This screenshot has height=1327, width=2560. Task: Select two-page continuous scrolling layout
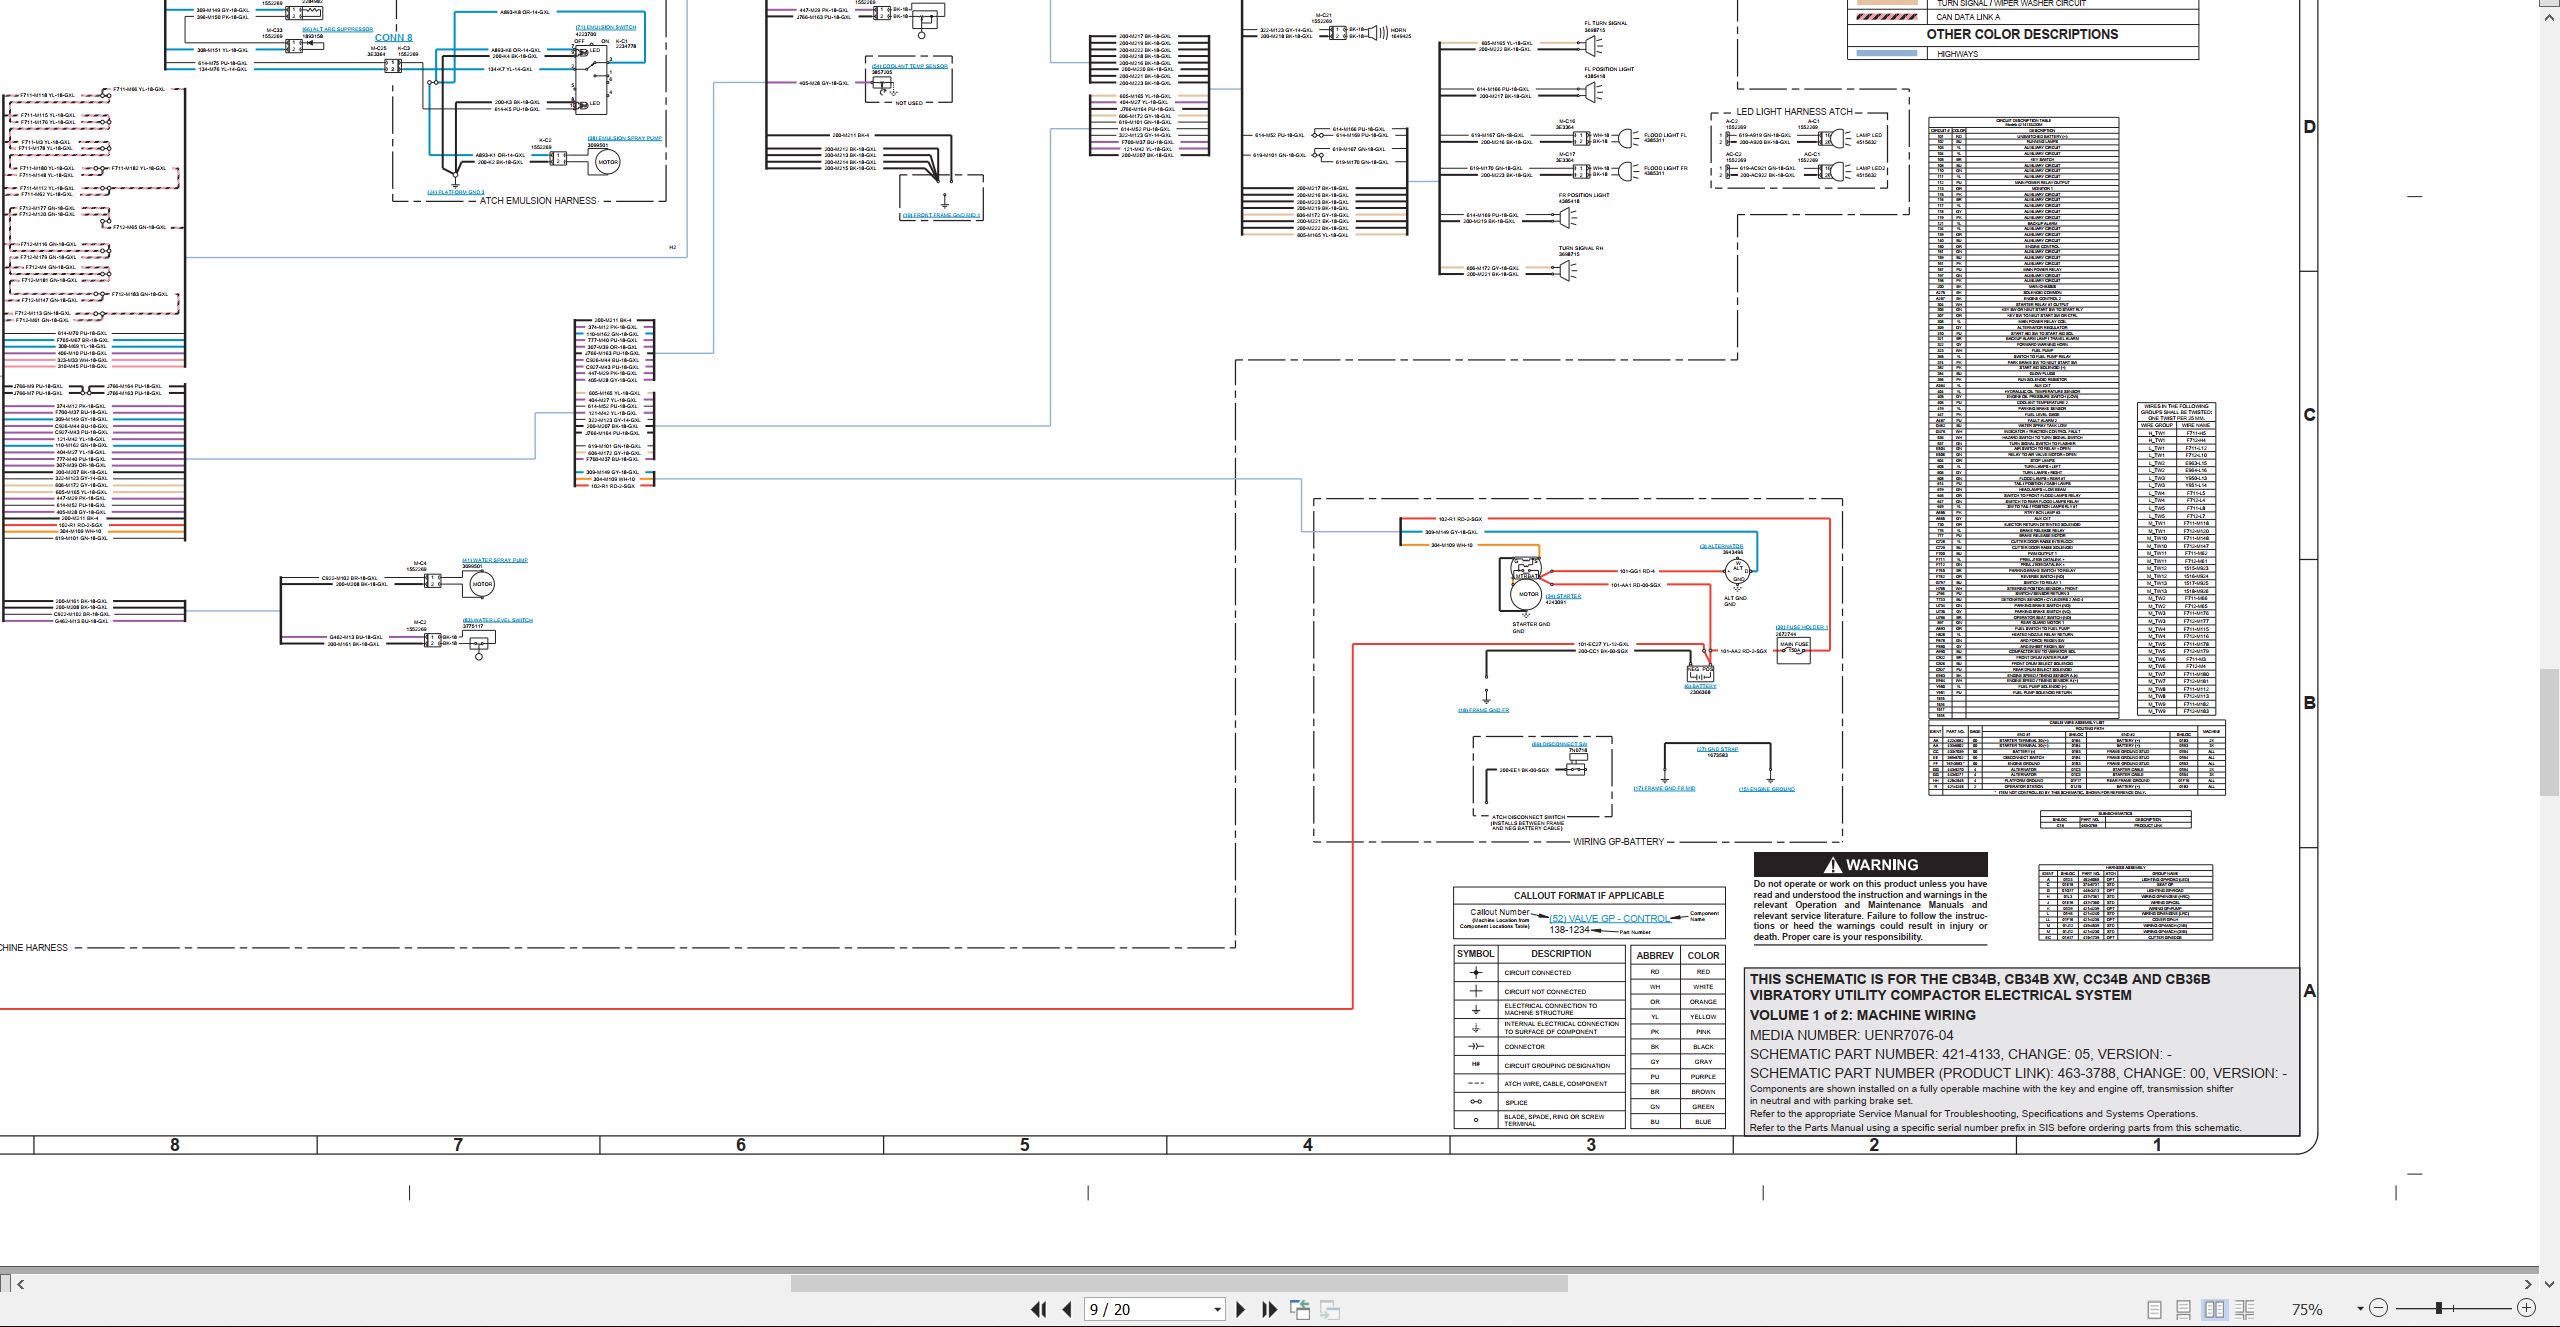pyautogui.click(x=2244, y=1309)
